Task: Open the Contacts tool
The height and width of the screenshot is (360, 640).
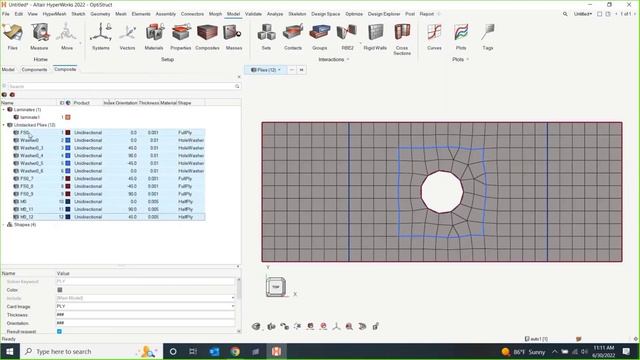Action: (x=293, y=37)
